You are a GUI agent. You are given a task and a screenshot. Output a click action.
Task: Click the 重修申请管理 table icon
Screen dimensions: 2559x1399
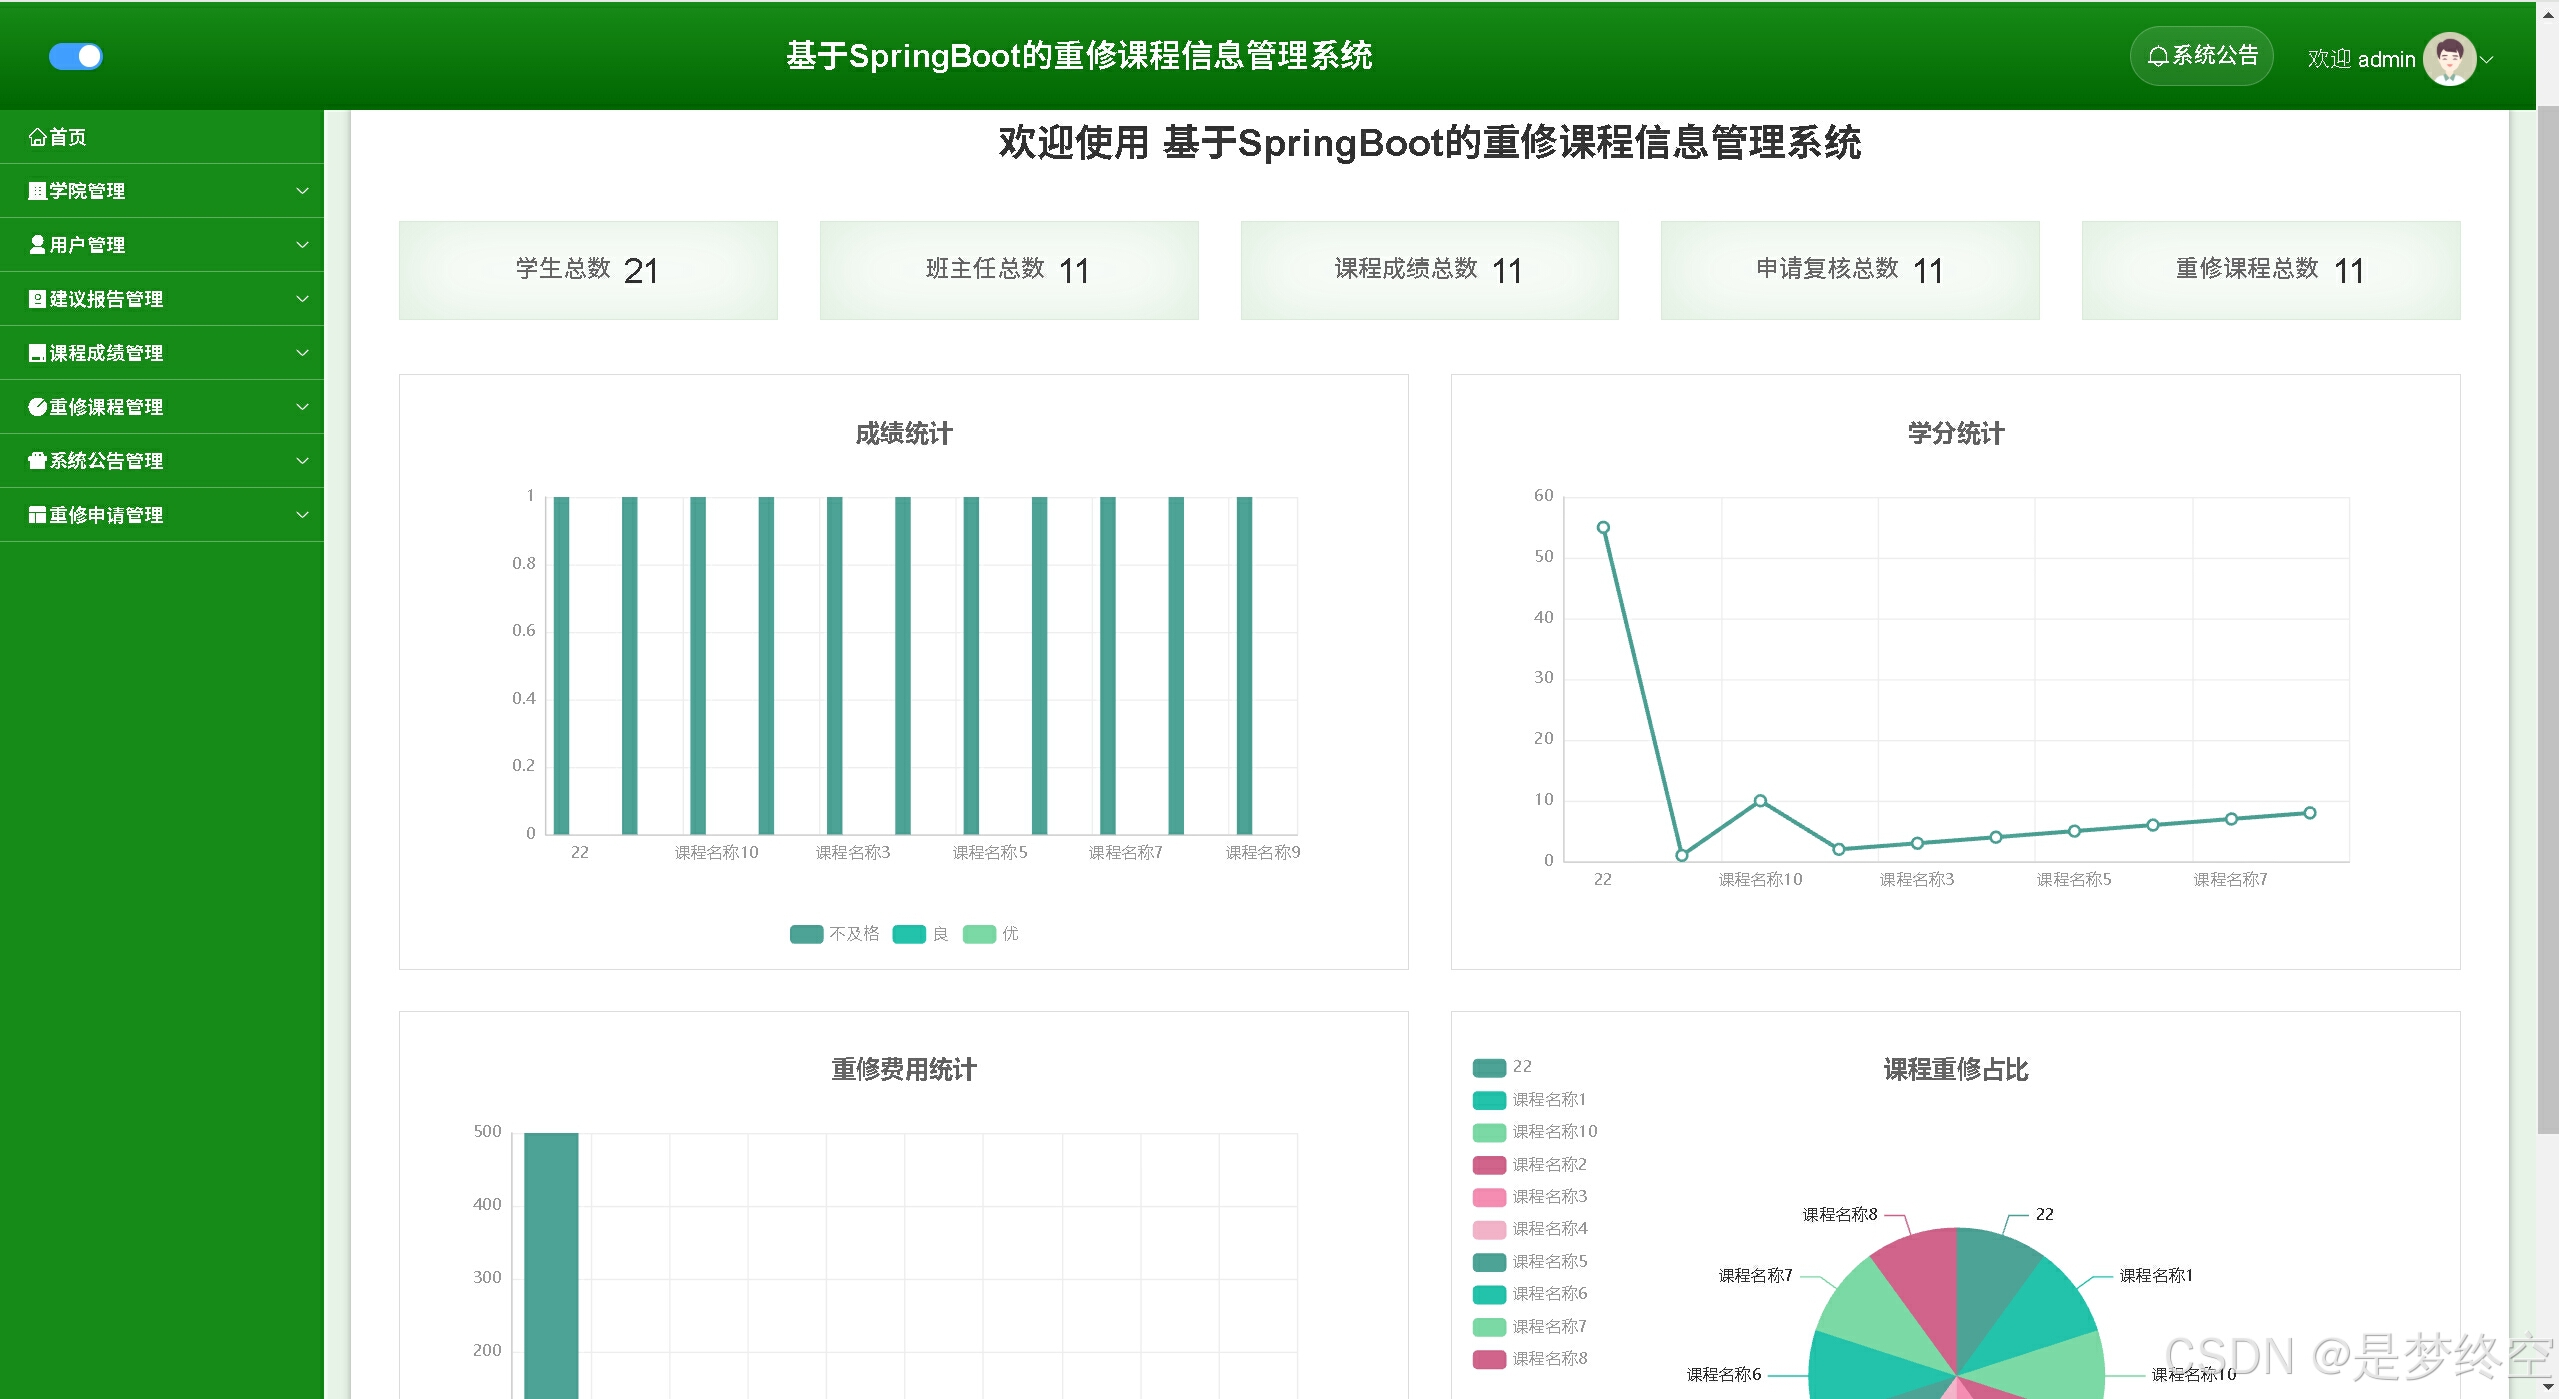click(37, 515)
